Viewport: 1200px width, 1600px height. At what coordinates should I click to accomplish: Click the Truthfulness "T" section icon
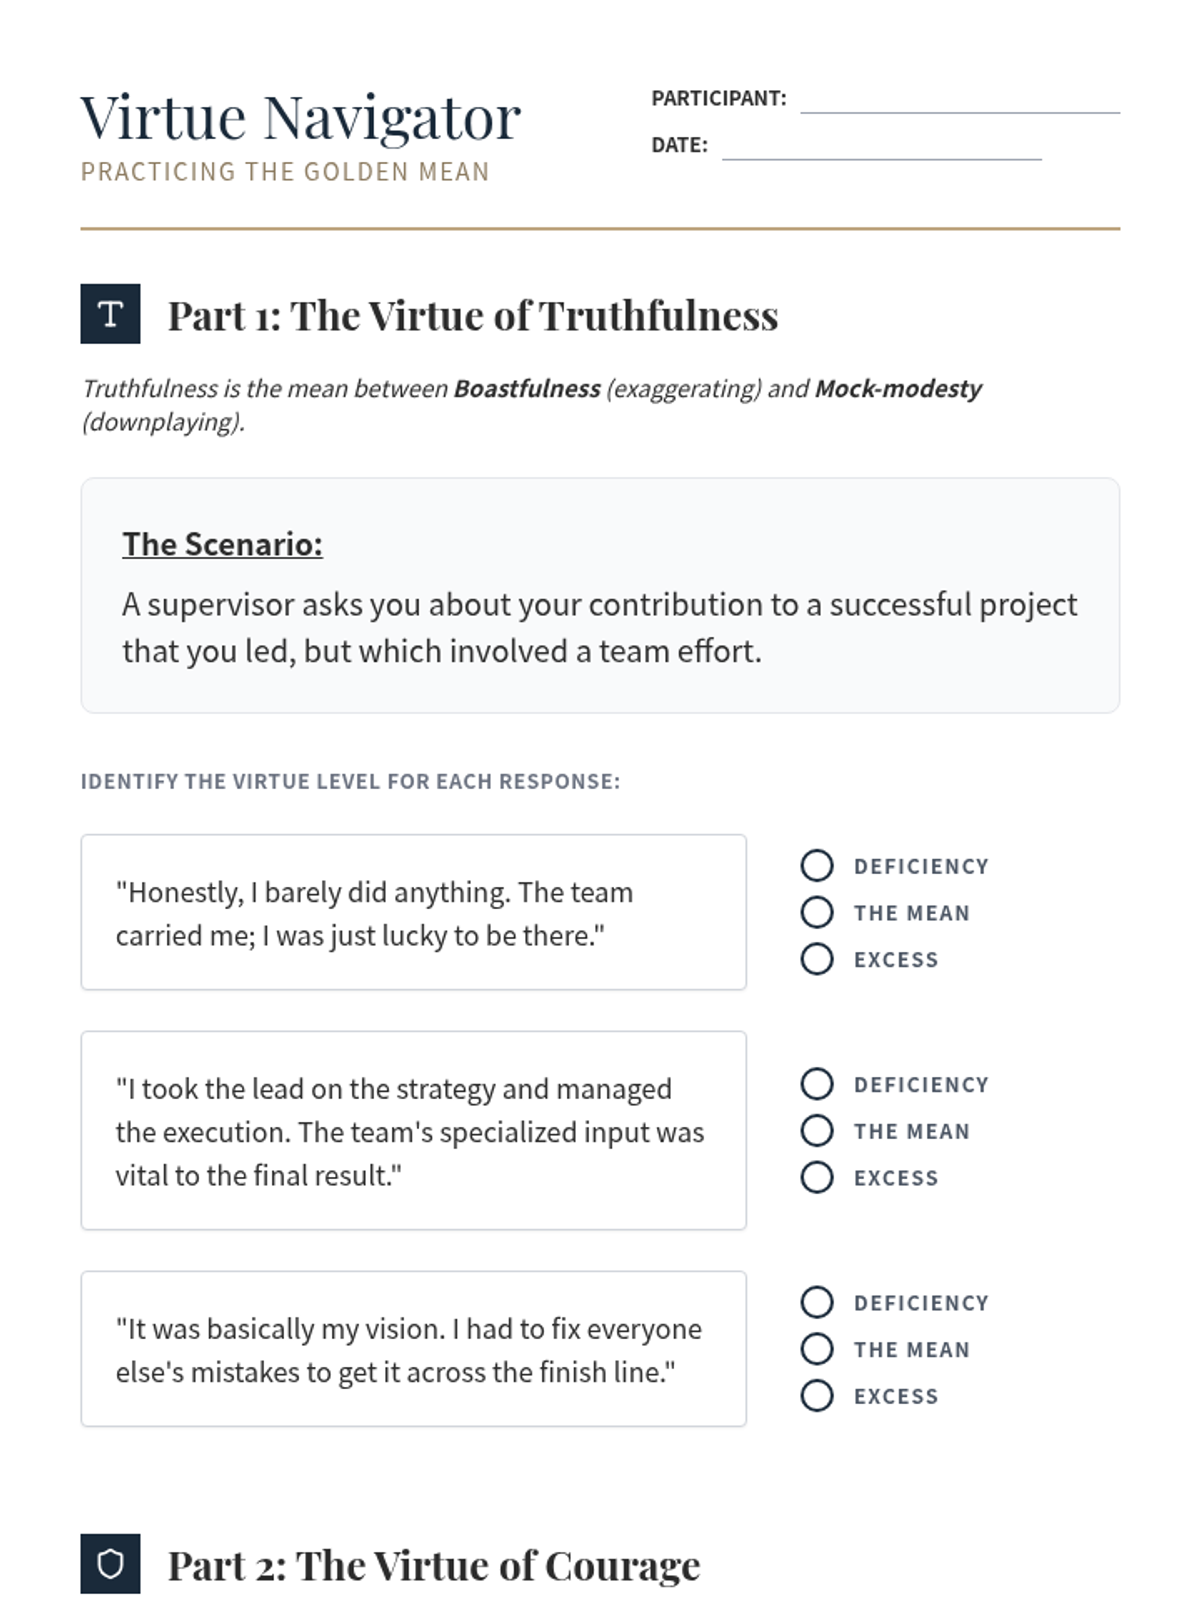pyautogui.click(x=110, y=314)
